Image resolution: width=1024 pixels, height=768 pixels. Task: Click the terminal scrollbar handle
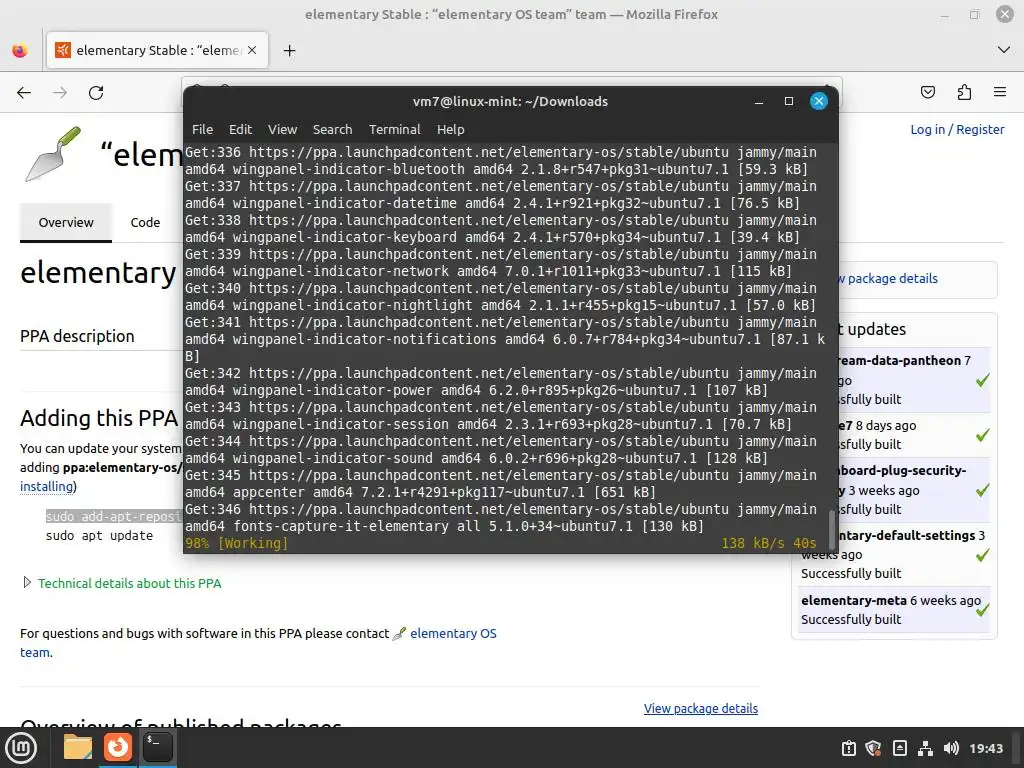coord(831,528)
